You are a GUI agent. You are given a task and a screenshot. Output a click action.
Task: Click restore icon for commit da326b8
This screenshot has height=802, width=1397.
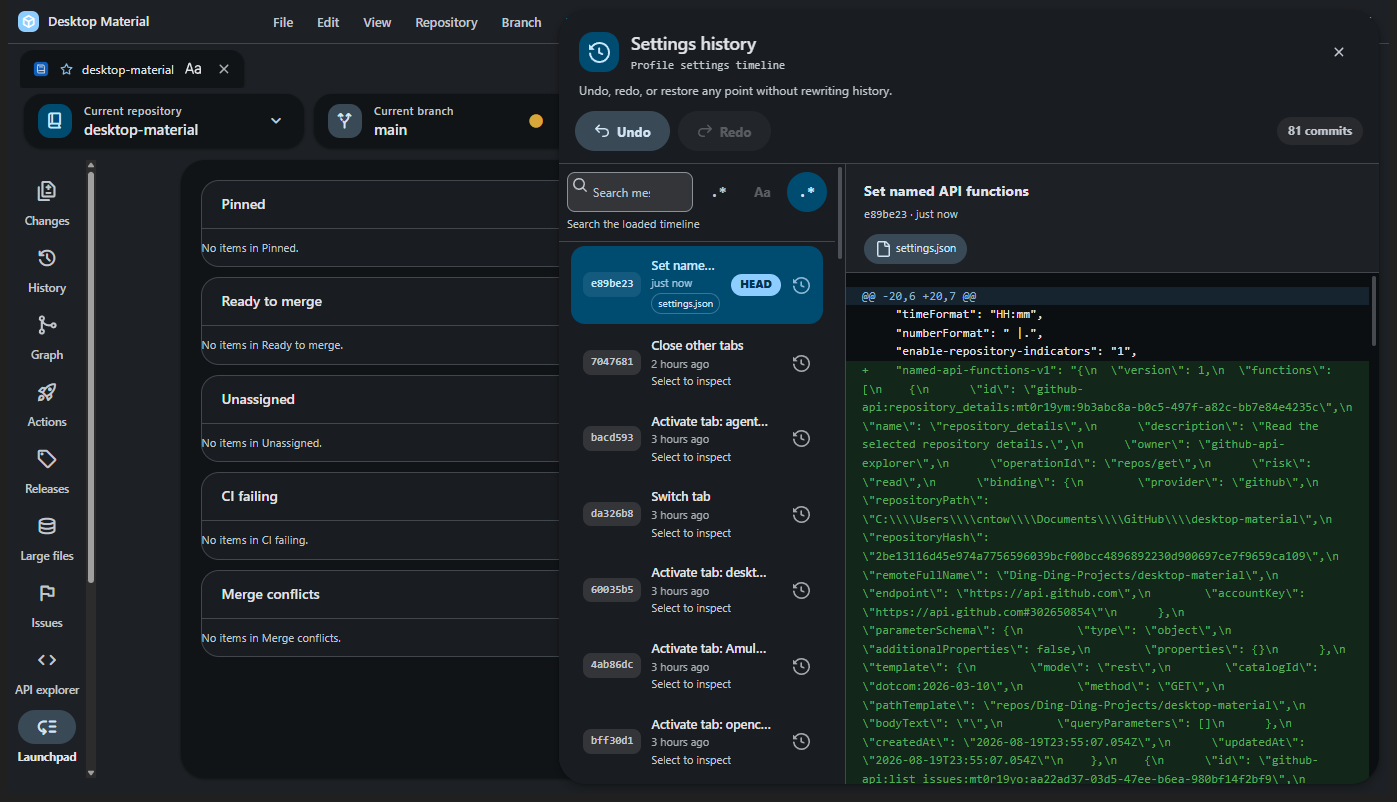800,514
